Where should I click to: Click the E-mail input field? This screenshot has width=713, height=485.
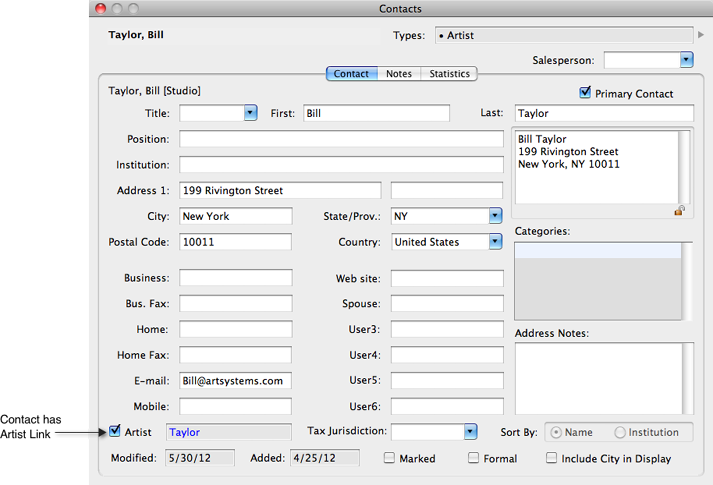(x=235, y=381)
